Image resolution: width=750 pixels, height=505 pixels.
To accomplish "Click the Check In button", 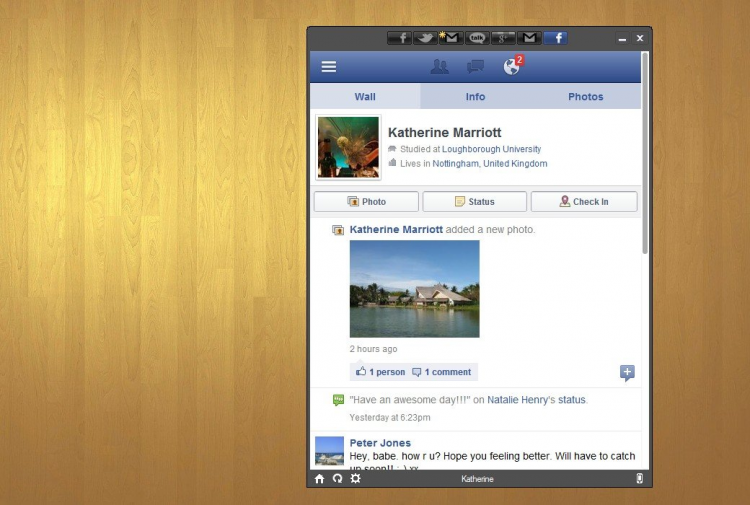I will (x=584, y=201).
